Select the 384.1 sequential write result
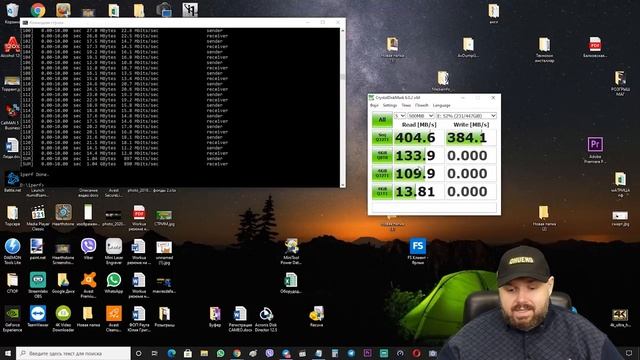640x360 pixels. (471, 138)
